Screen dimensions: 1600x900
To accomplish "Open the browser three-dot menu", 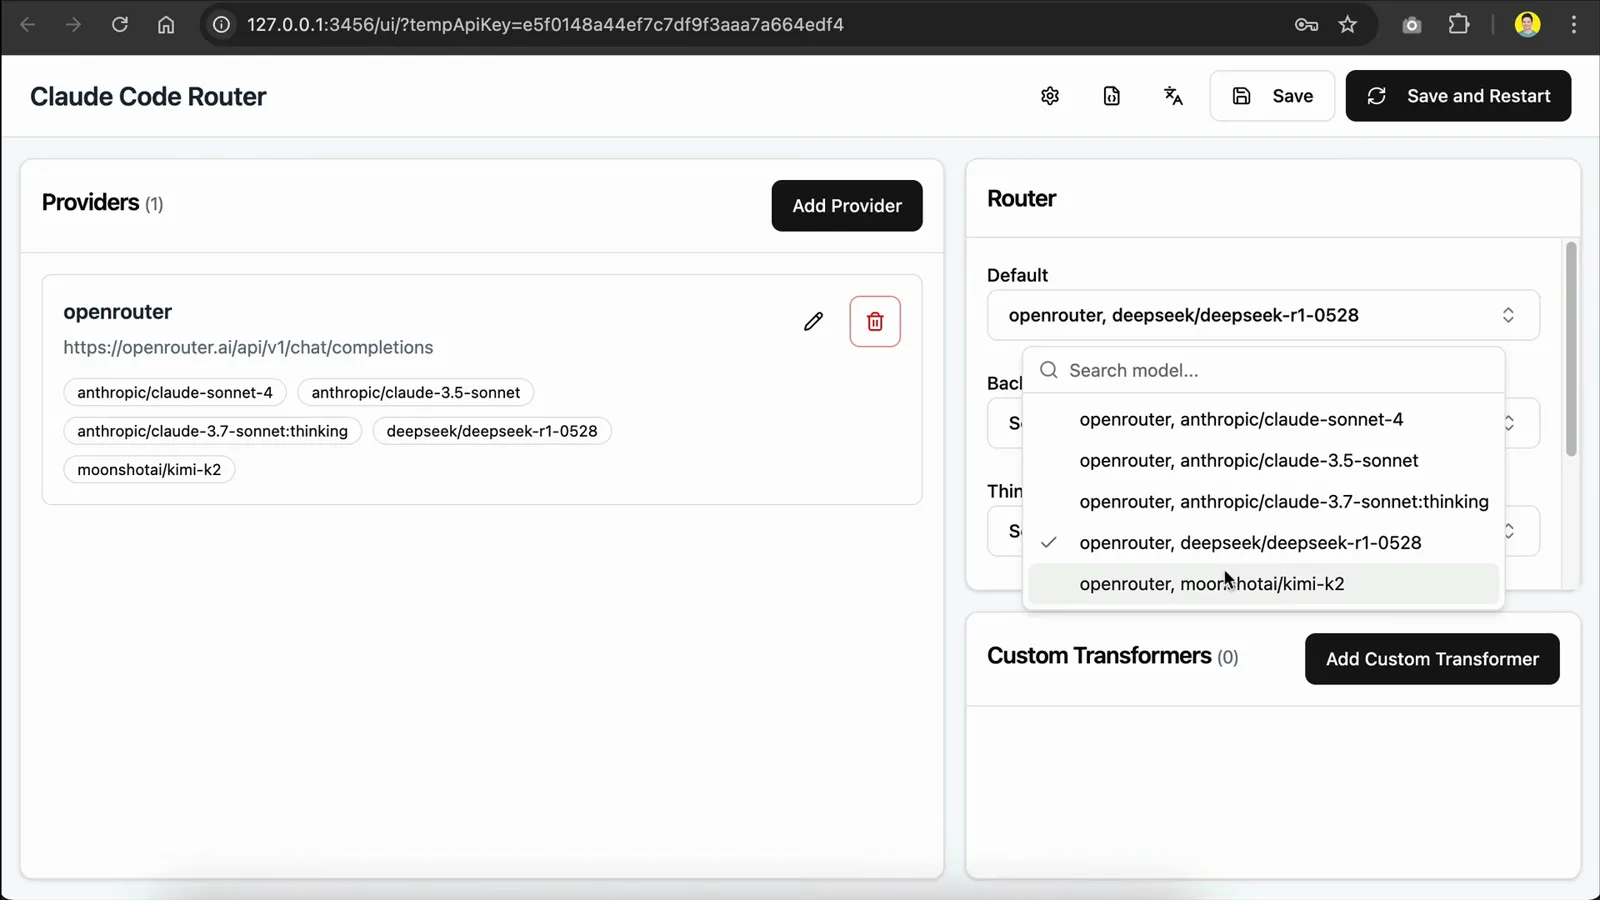I will point(1574,24).
